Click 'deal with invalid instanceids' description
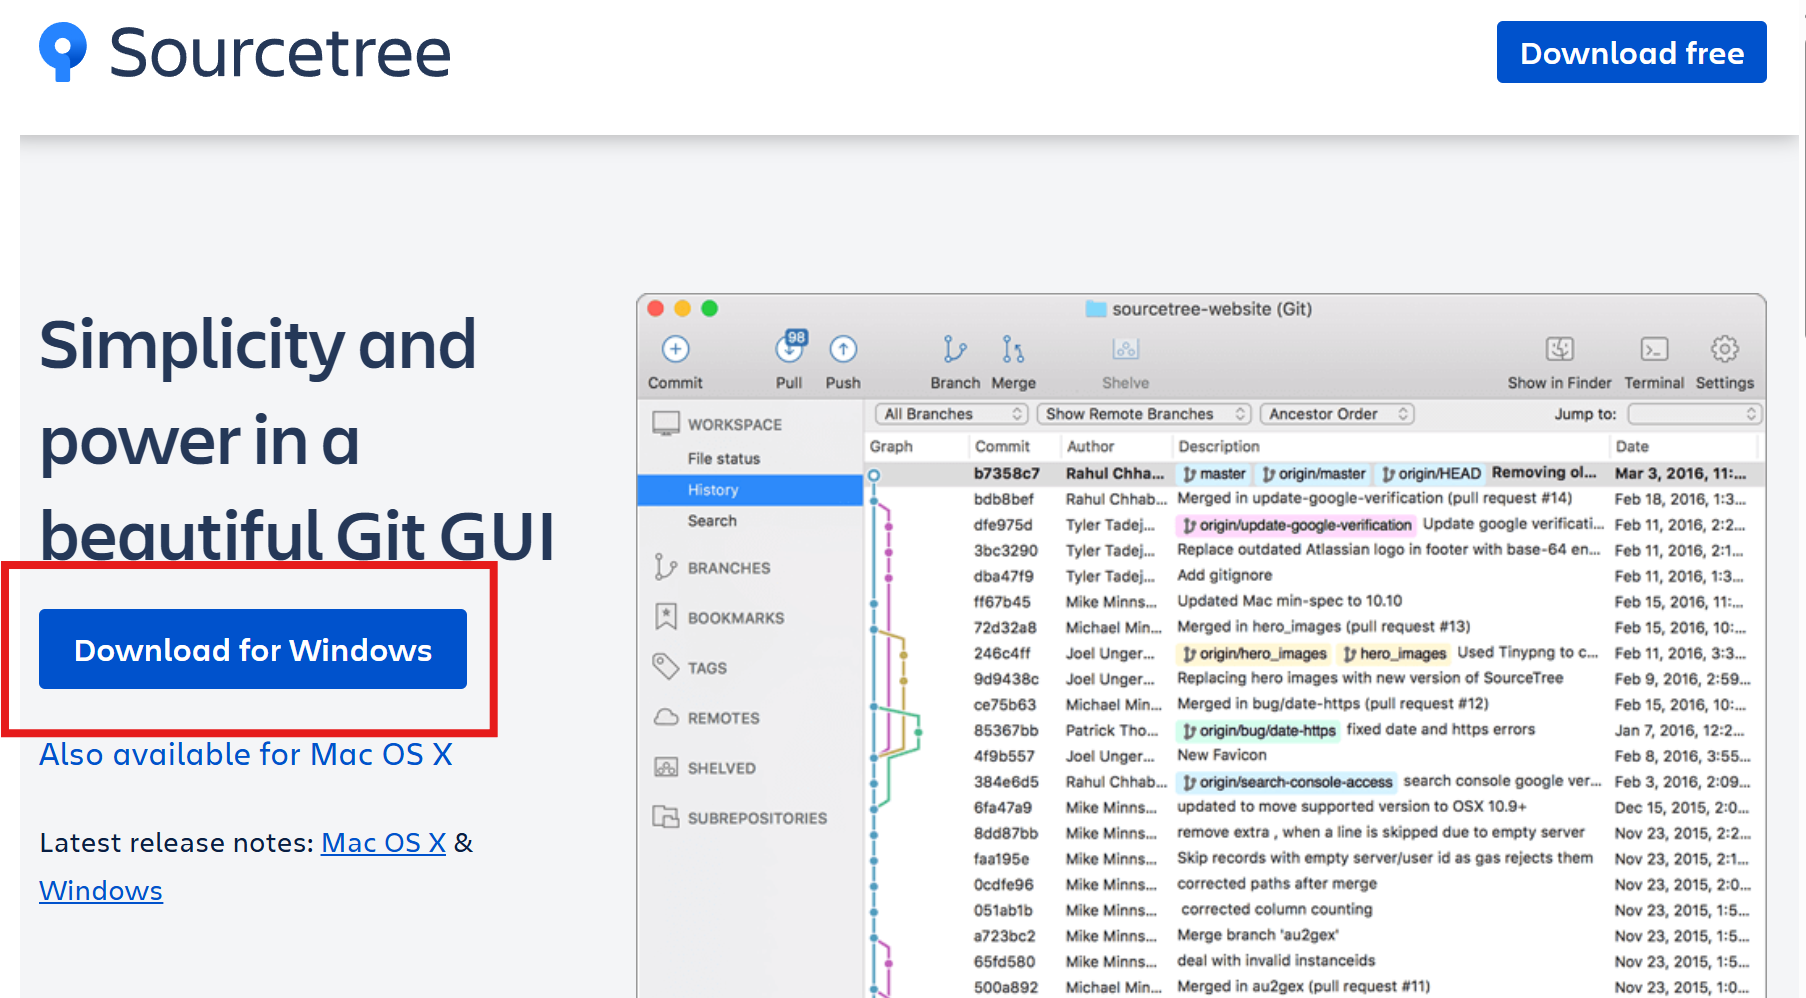 pos(1275,961)
